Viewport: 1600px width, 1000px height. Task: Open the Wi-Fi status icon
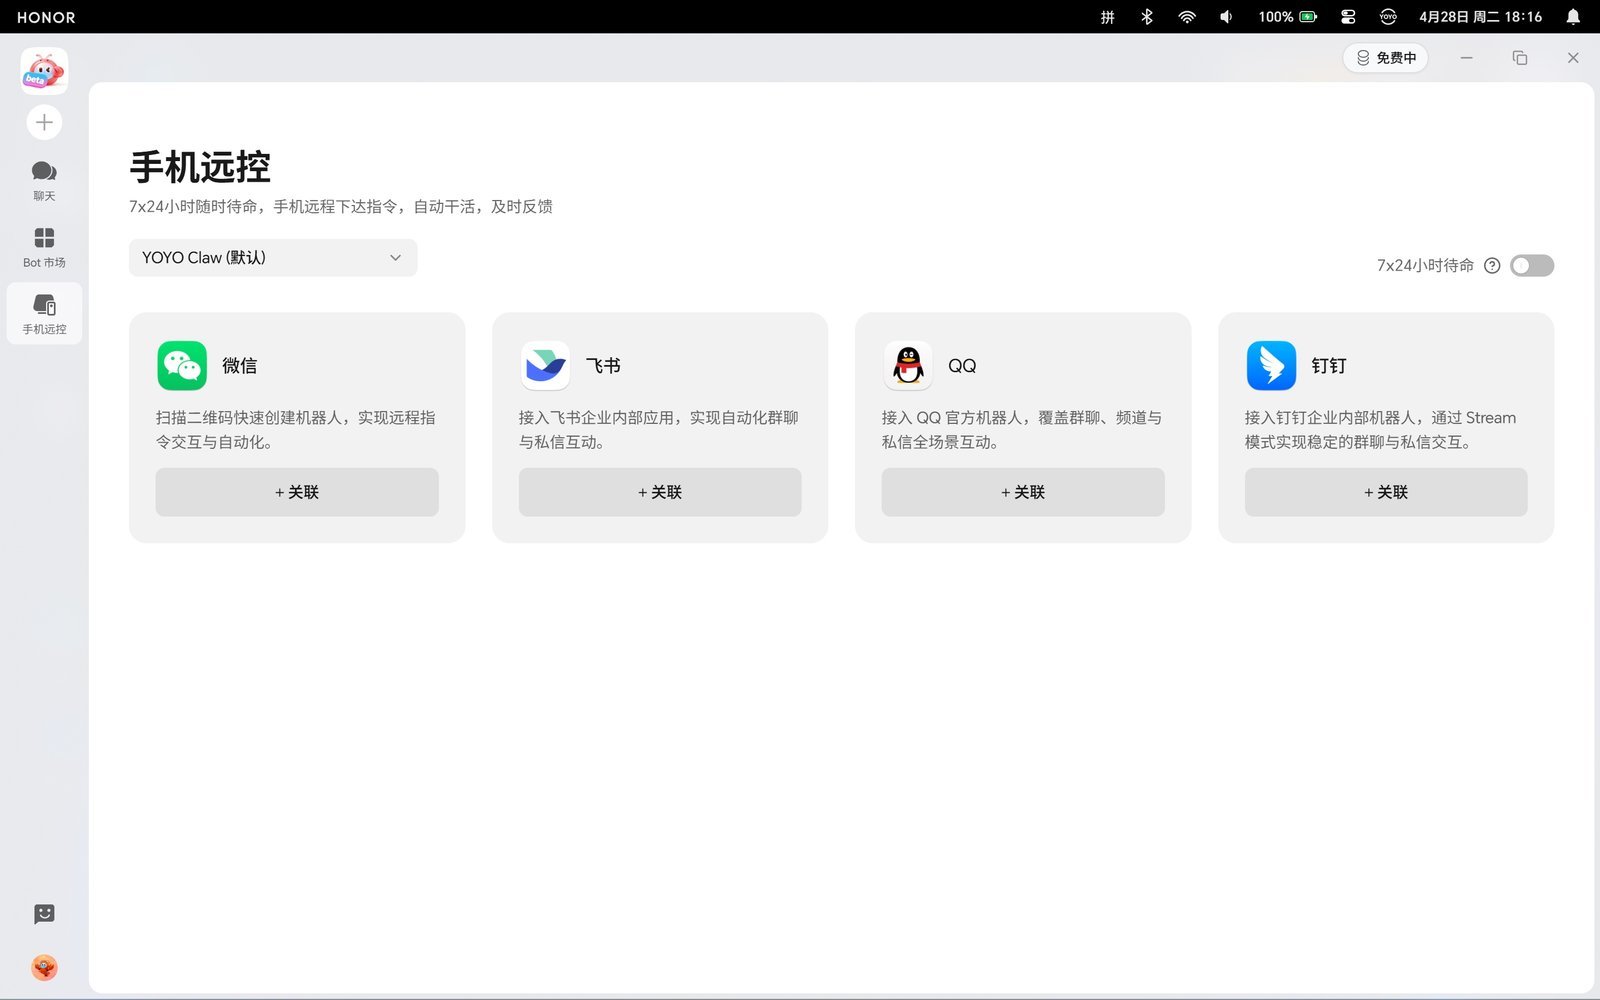tap(1187, 17)
